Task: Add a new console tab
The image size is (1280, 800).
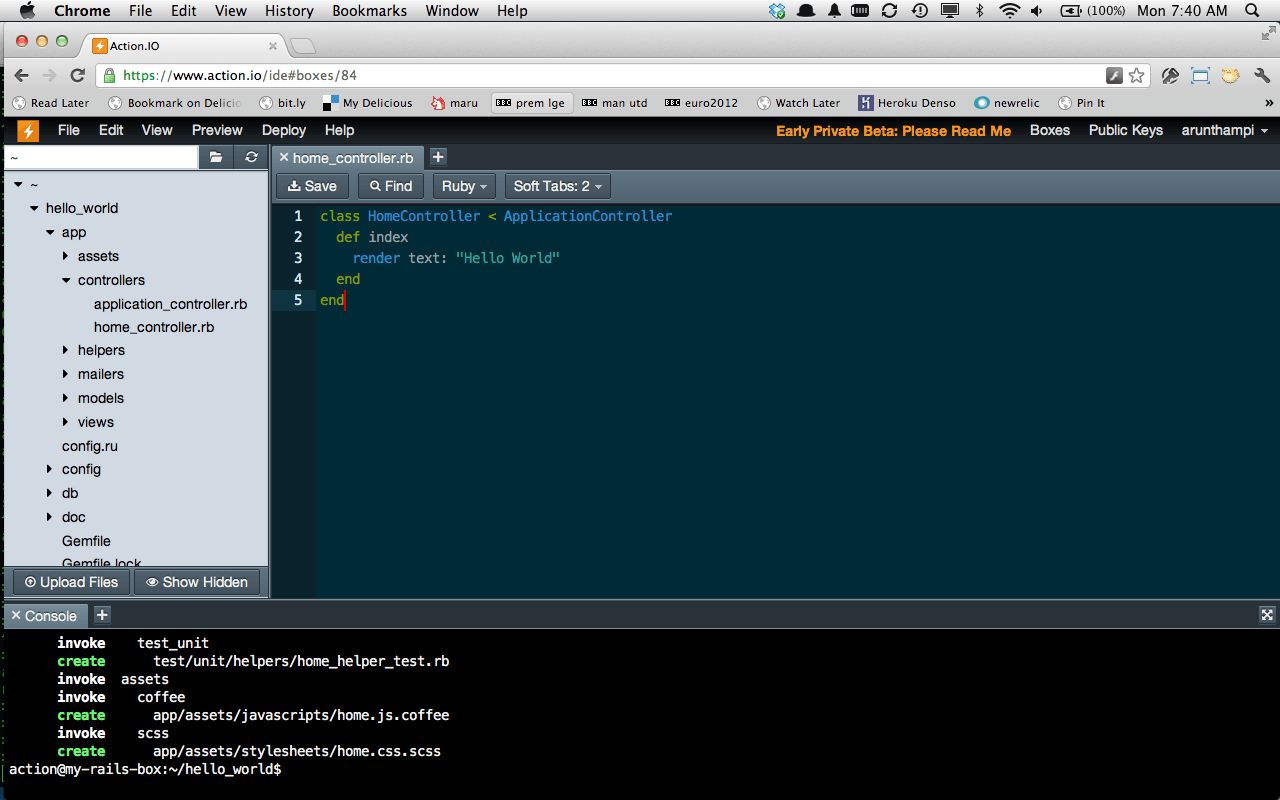Action: pos(102,615)
